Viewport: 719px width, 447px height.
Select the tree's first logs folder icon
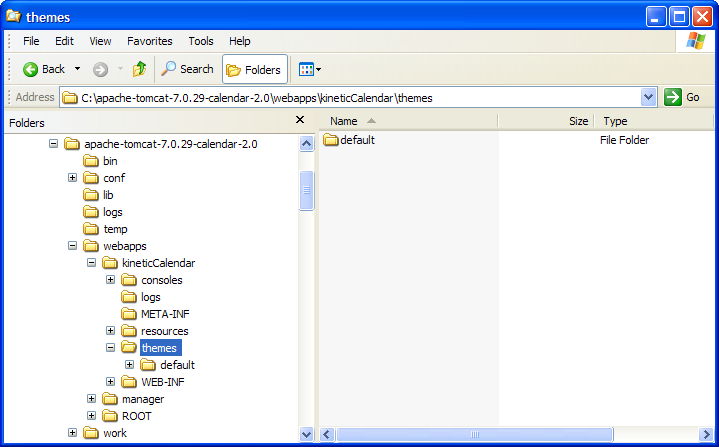coord(91,212)
